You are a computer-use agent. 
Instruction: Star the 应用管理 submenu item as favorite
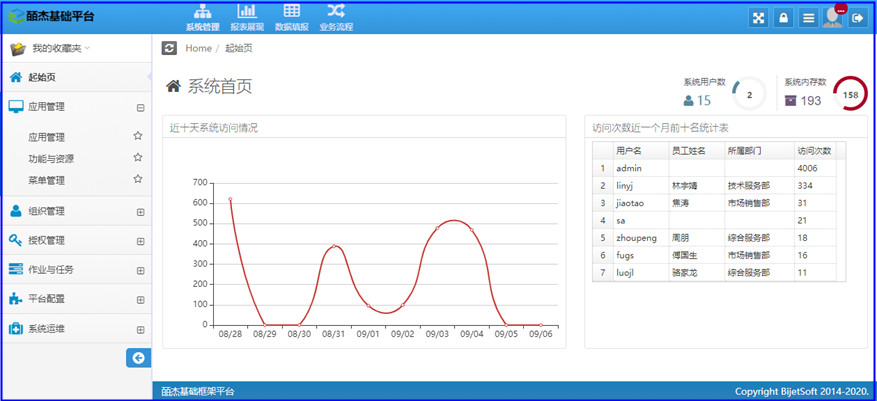(x=138, y=136)
